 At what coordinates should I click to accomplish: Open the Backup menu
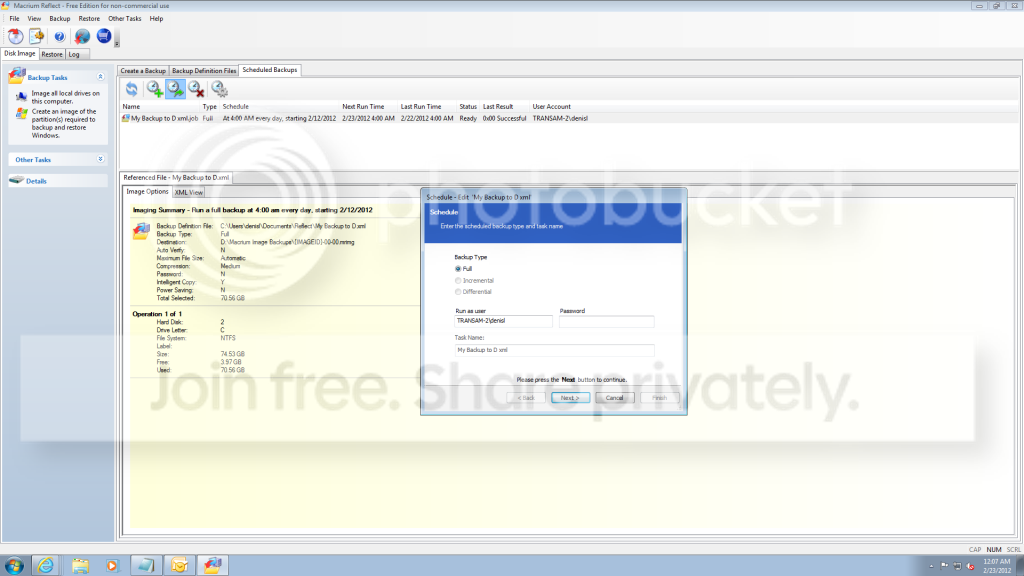click(59, 18)
